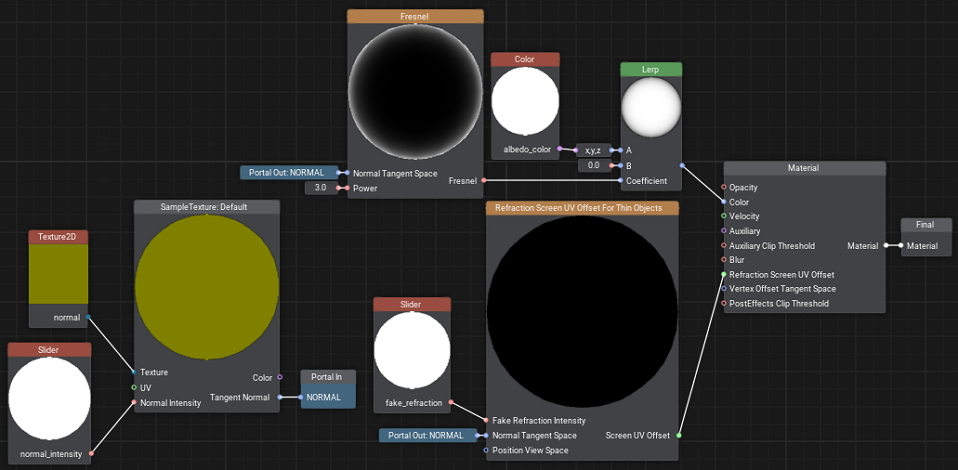Viewport: 958px width, 470px height.
Task: Click the x,y,z swizzle node
Action: pos(592,150)
